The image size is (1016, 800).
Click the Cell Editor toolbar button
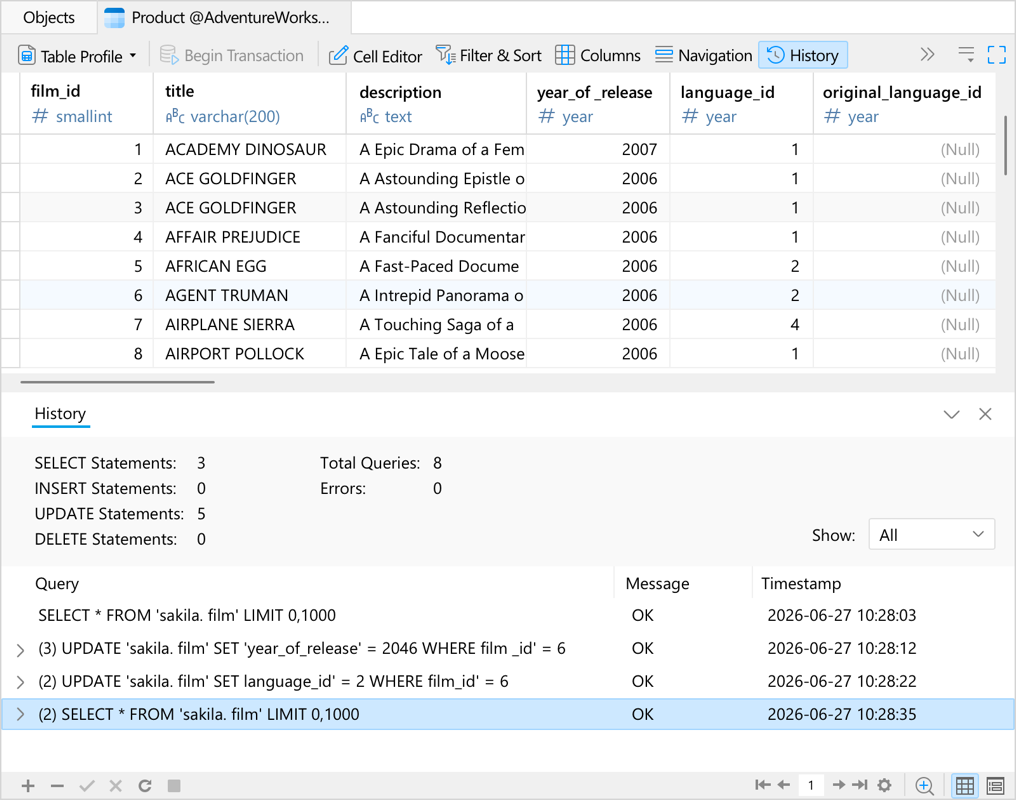375,56
